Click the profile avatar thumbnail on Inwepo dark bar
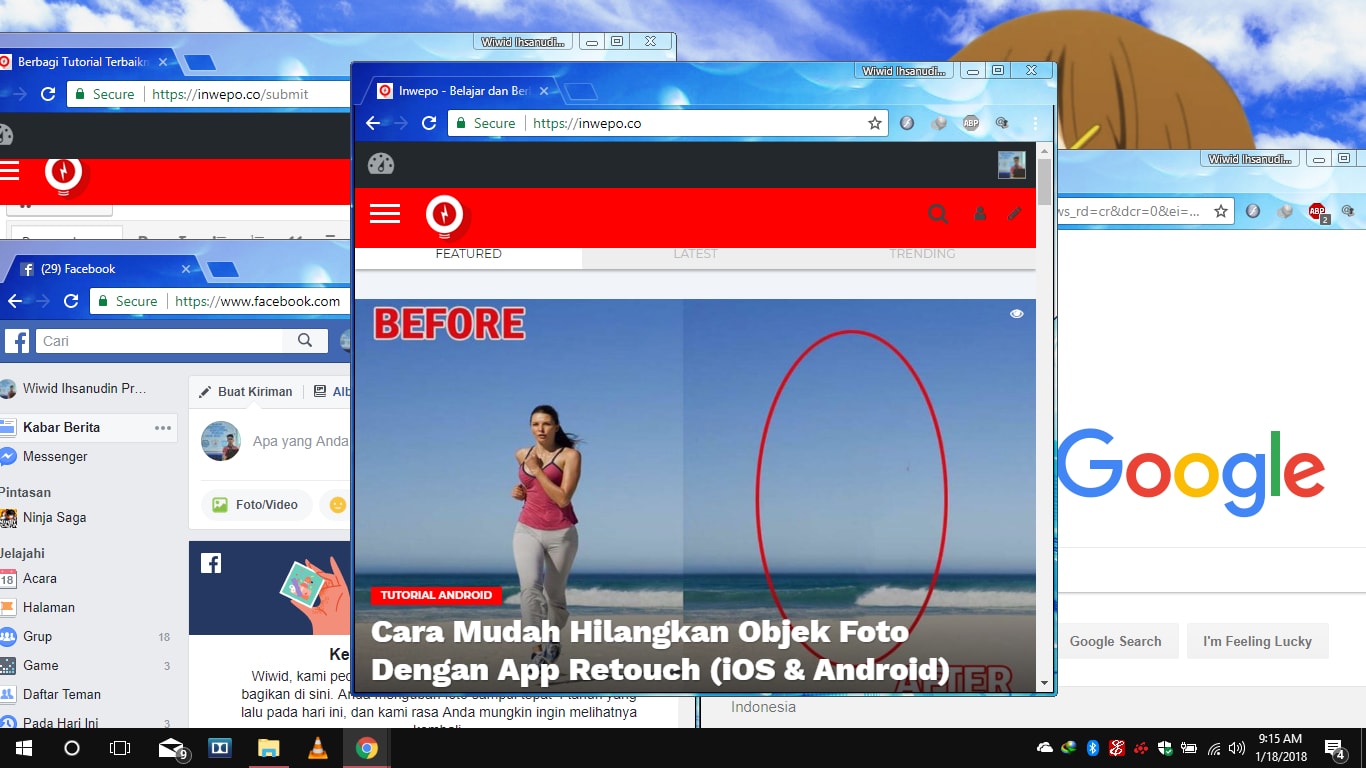 (1012, 165)
